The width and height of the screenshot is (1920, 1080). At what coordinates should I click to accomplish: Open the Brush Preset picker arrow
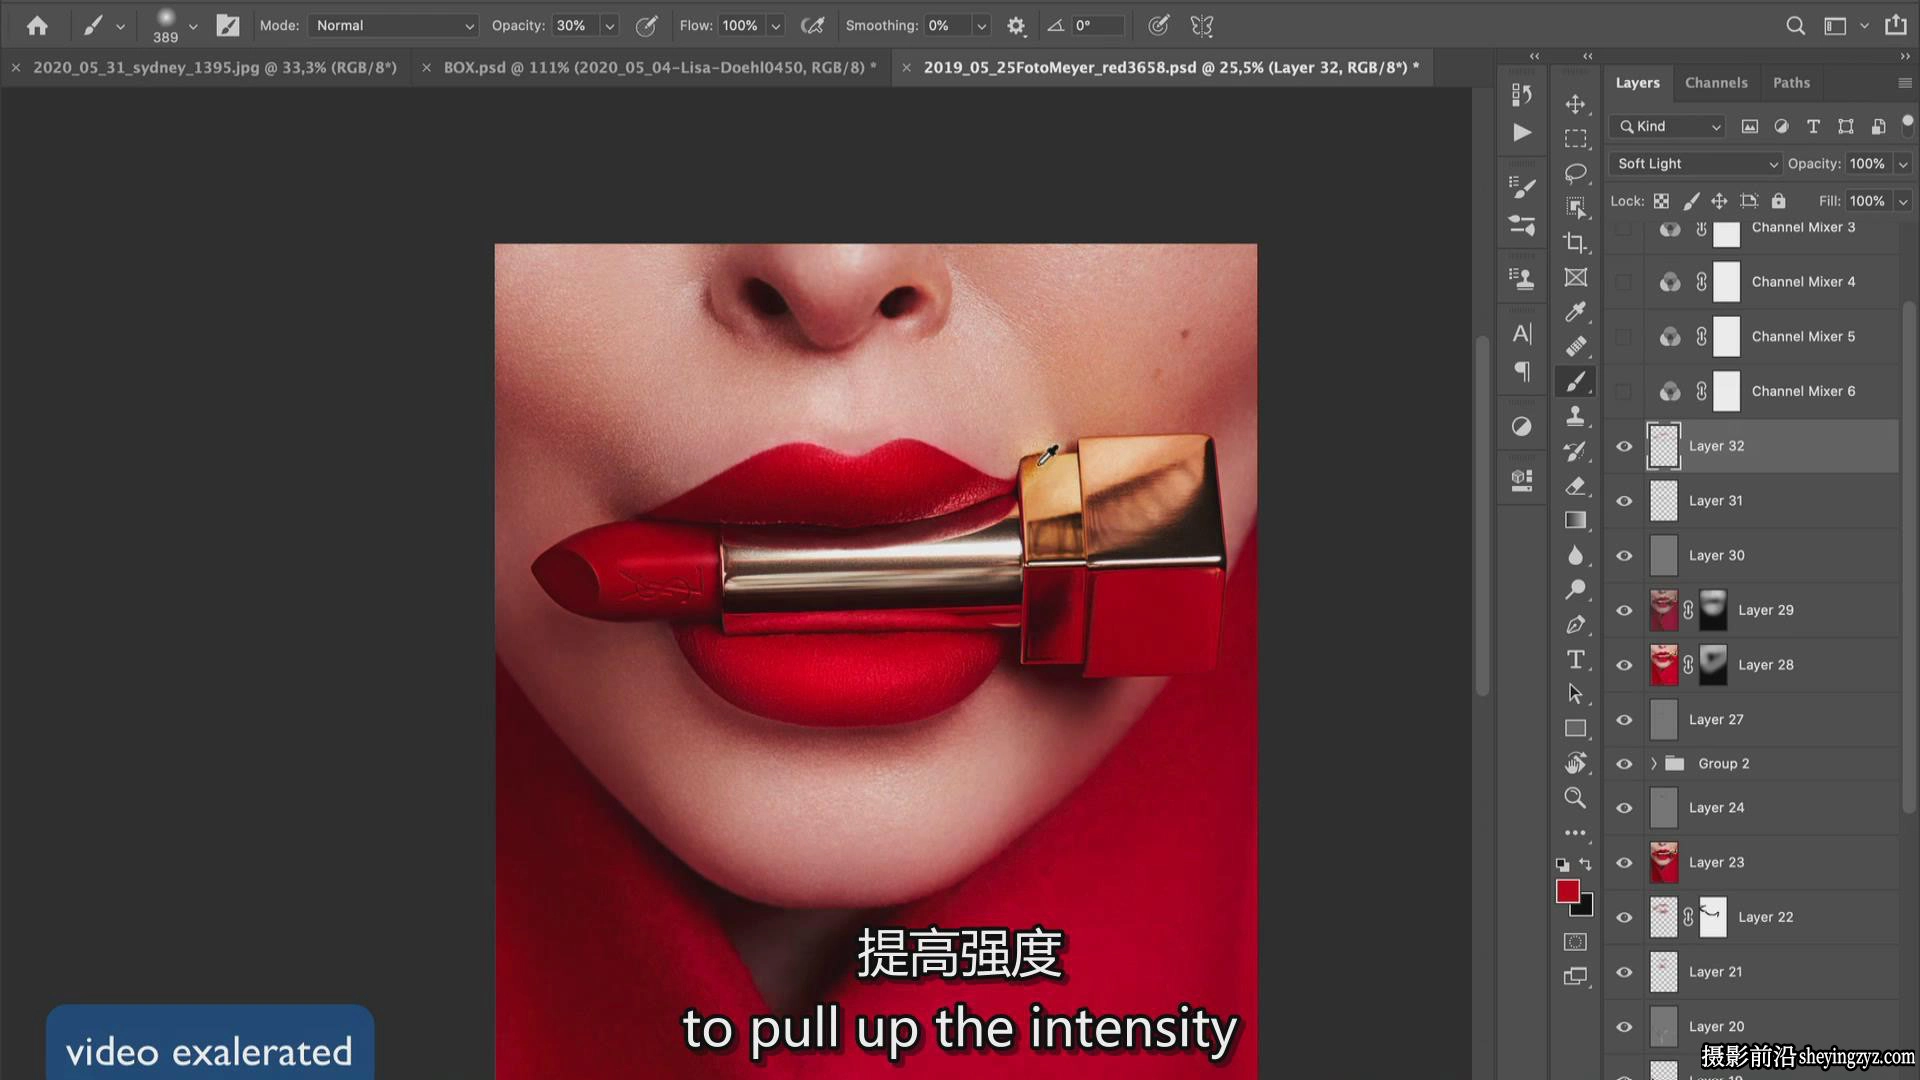click(x=193, y=26)
